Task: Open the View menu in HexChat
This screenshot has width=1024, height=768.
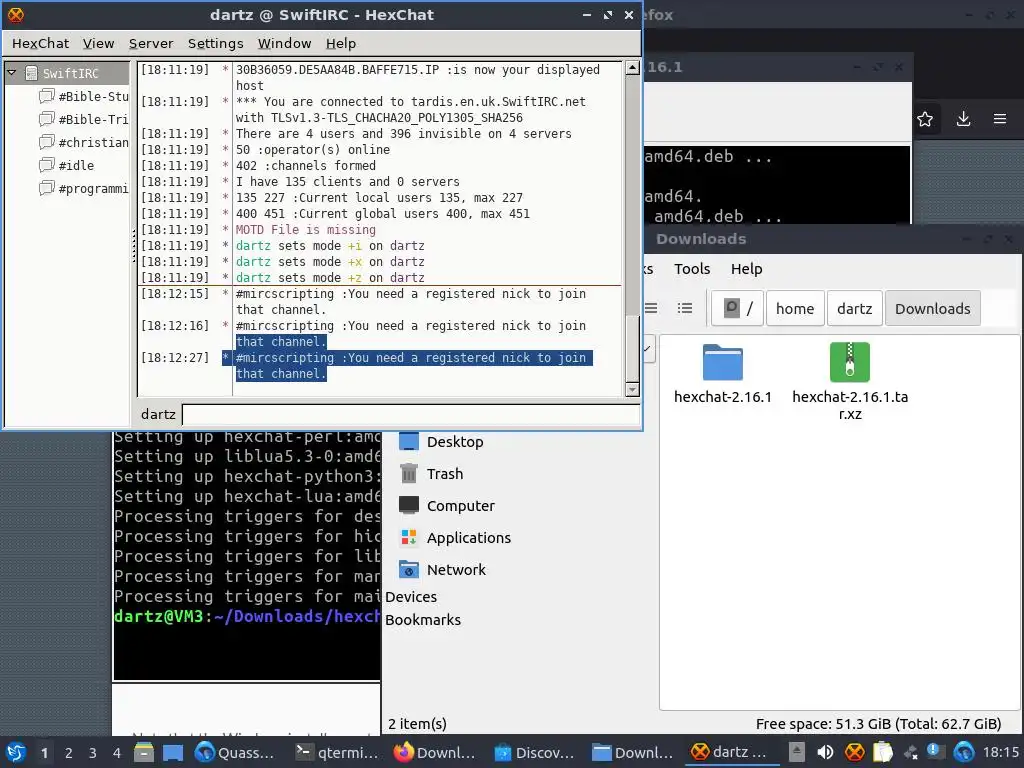Action: coord(98,44)
